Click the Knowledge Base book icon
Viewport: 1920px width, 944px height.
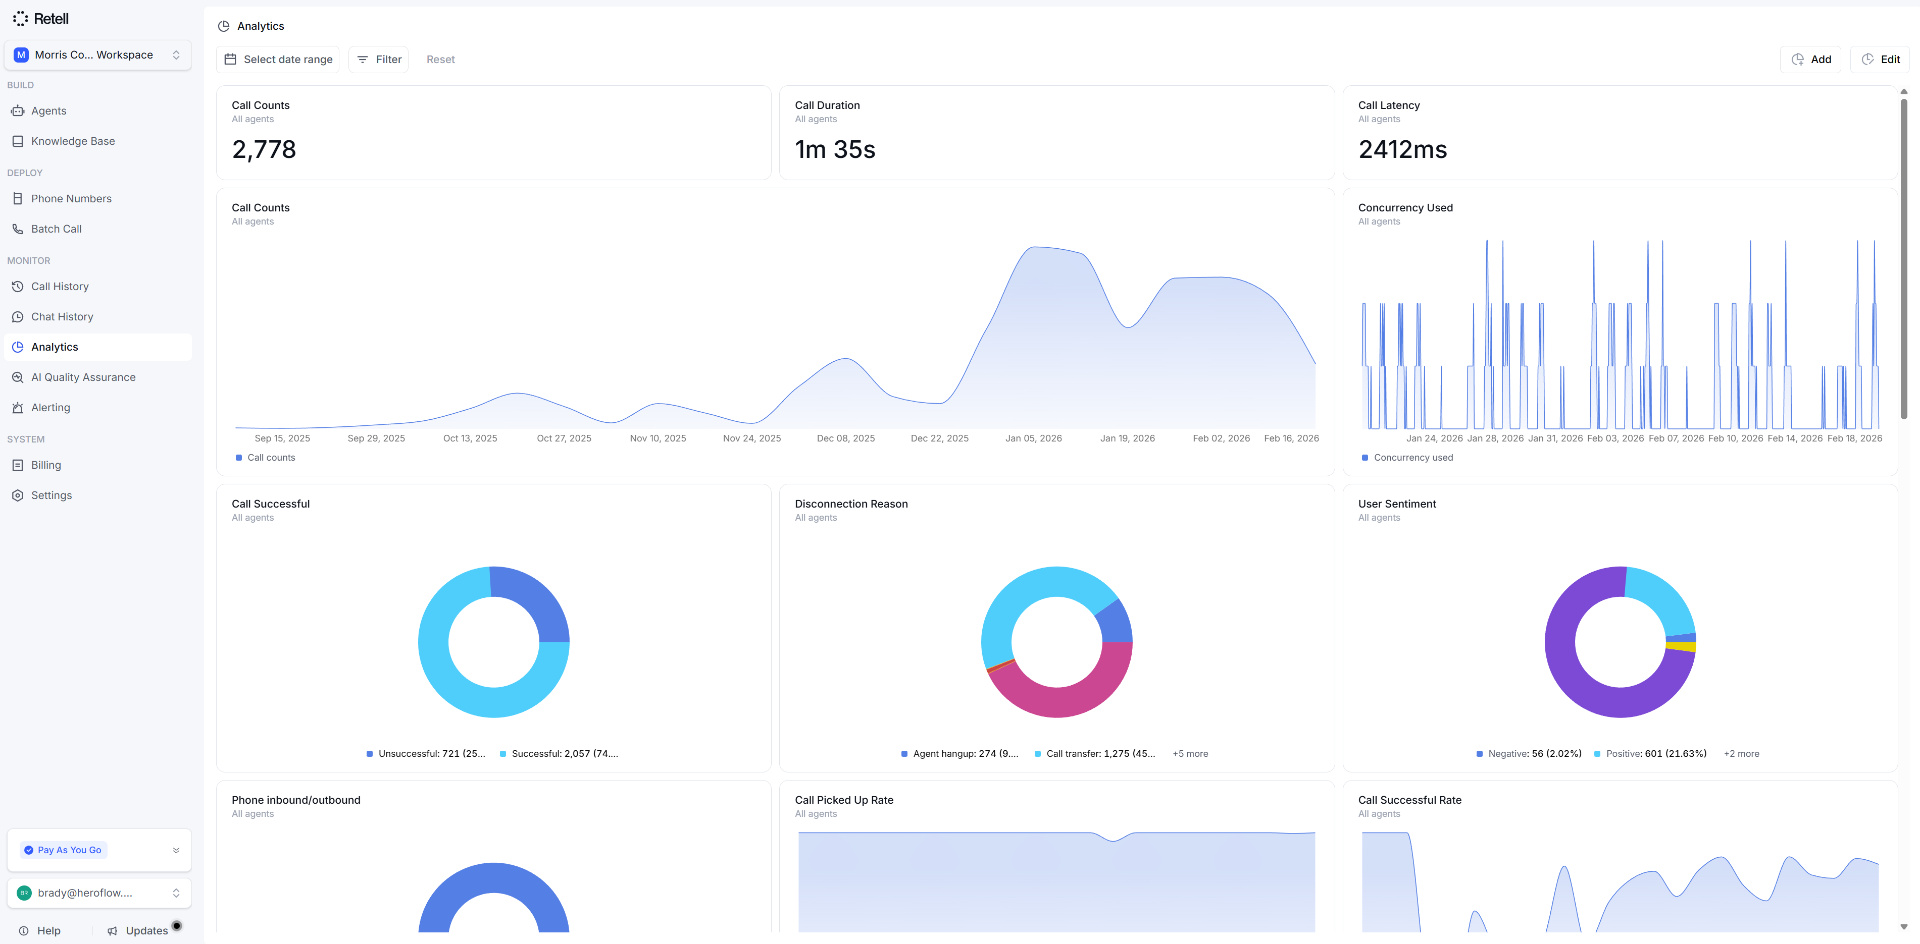click(18, 141)
